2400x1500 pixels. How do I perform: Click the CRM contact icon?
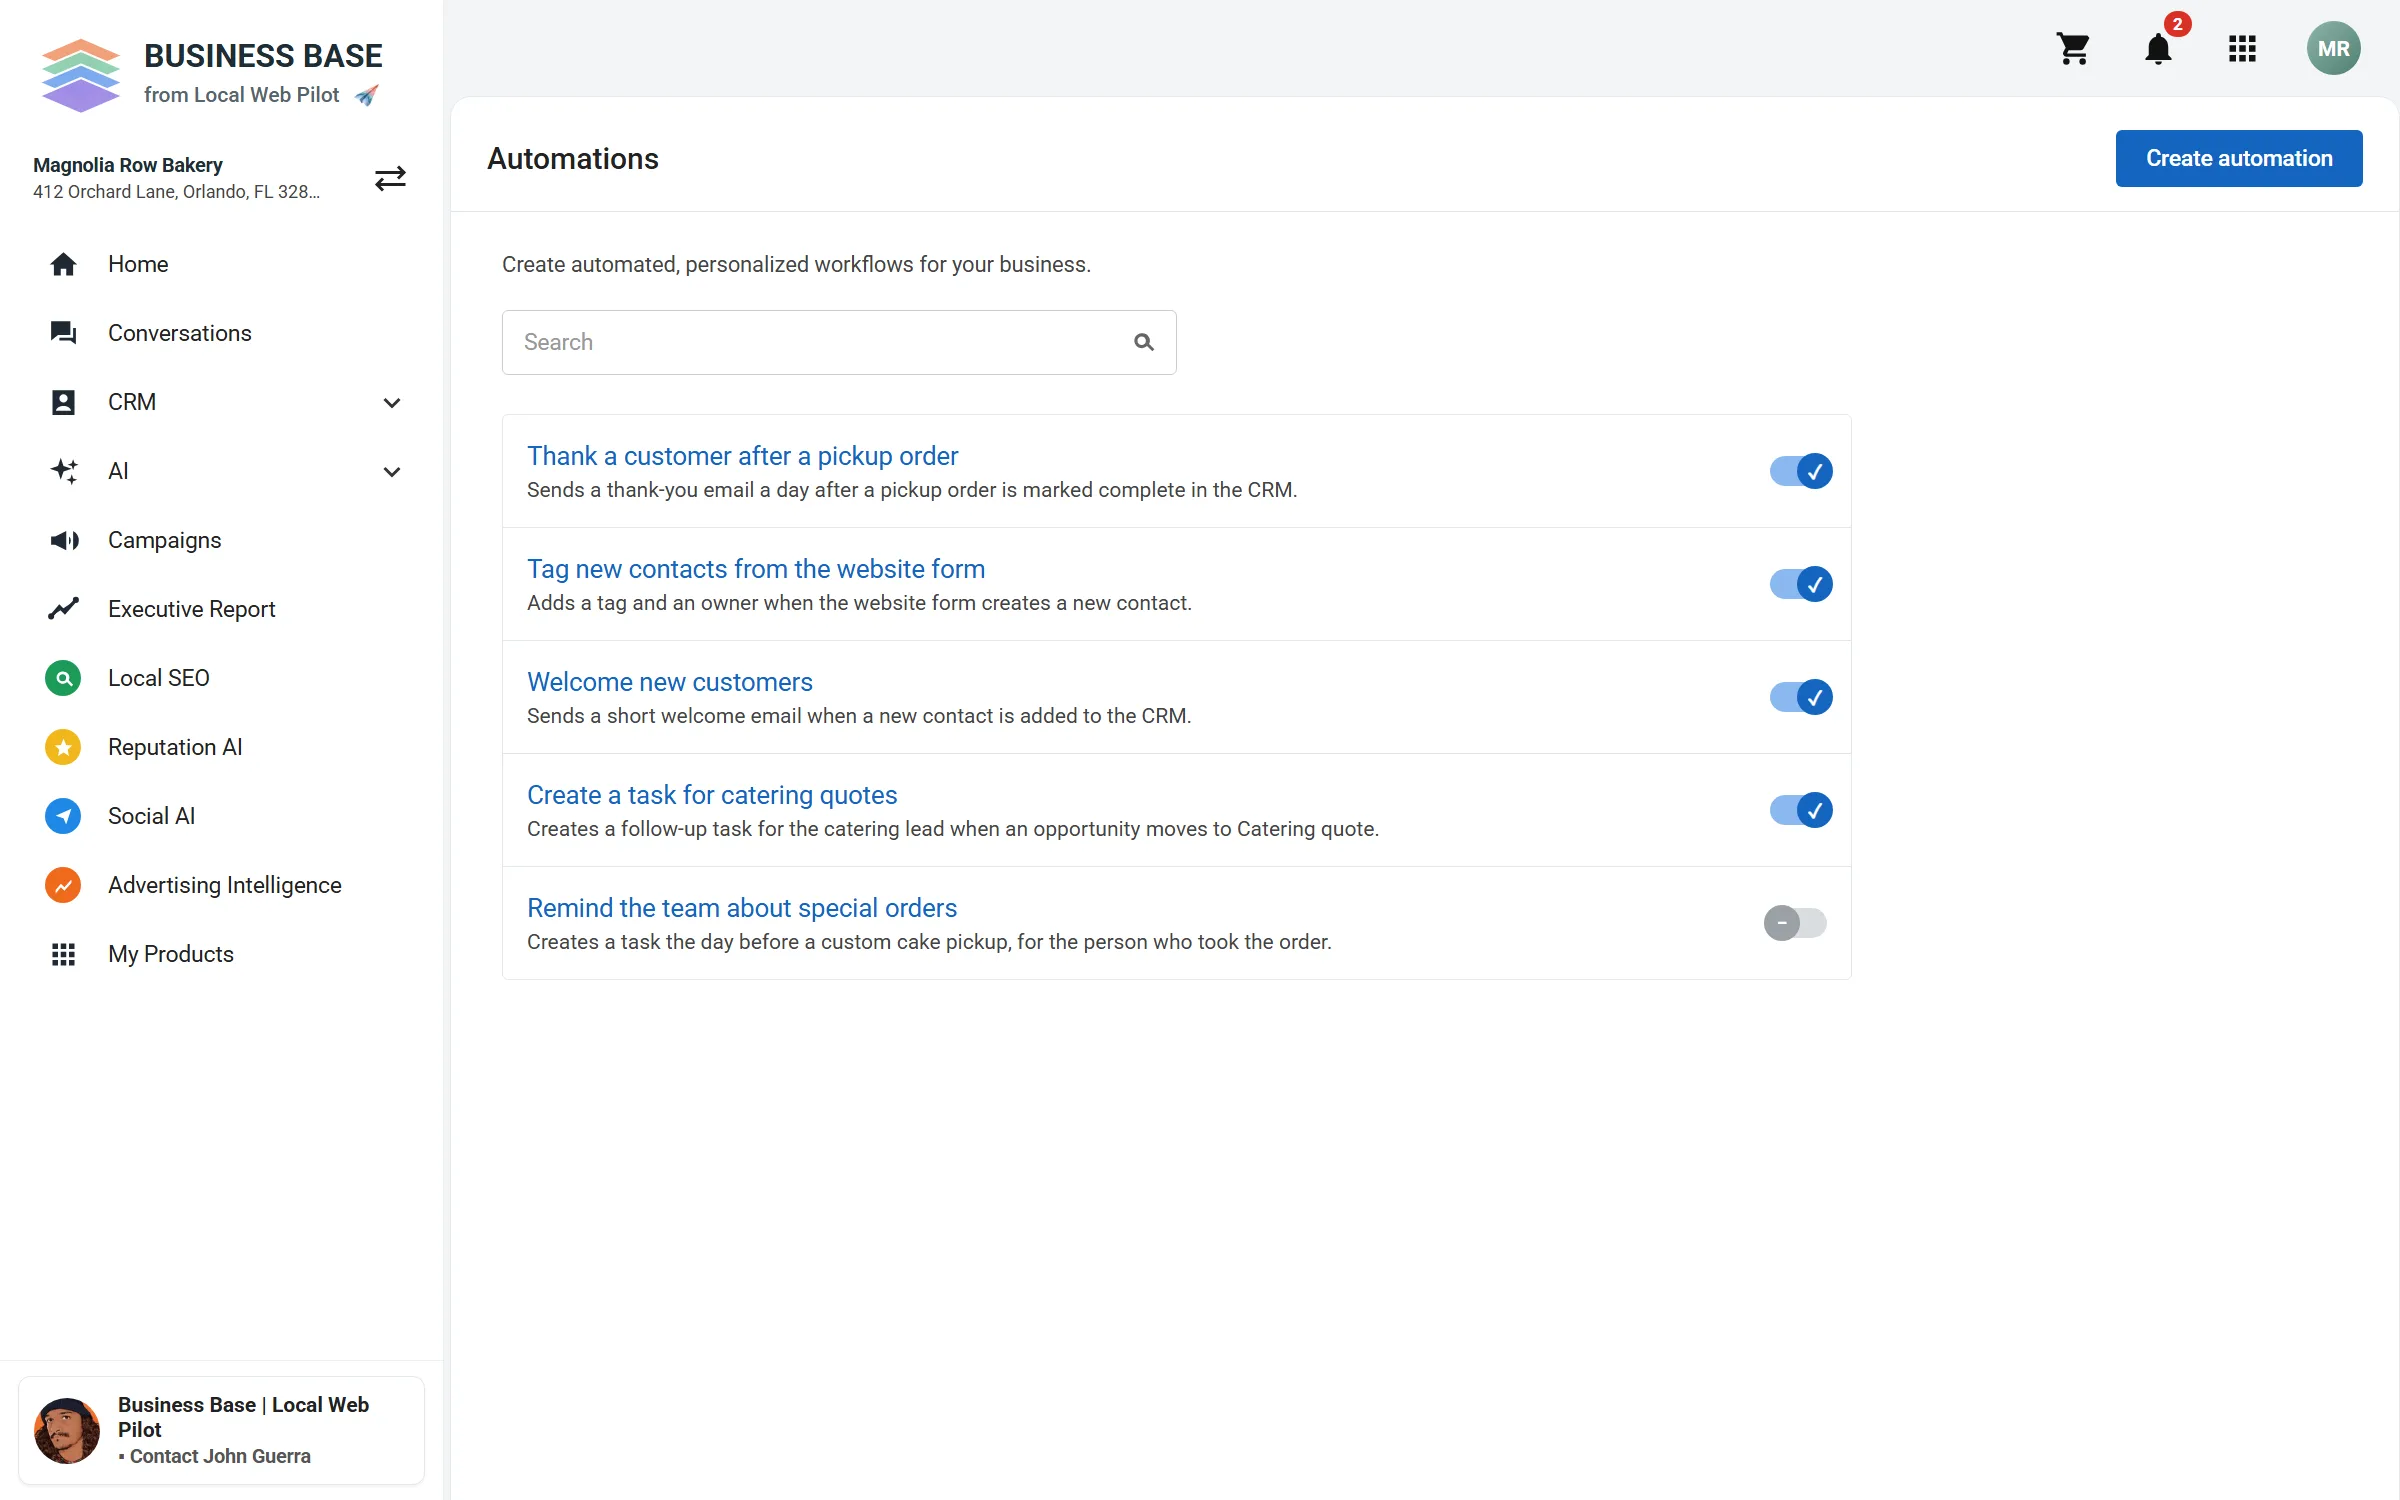click(63, 402)
